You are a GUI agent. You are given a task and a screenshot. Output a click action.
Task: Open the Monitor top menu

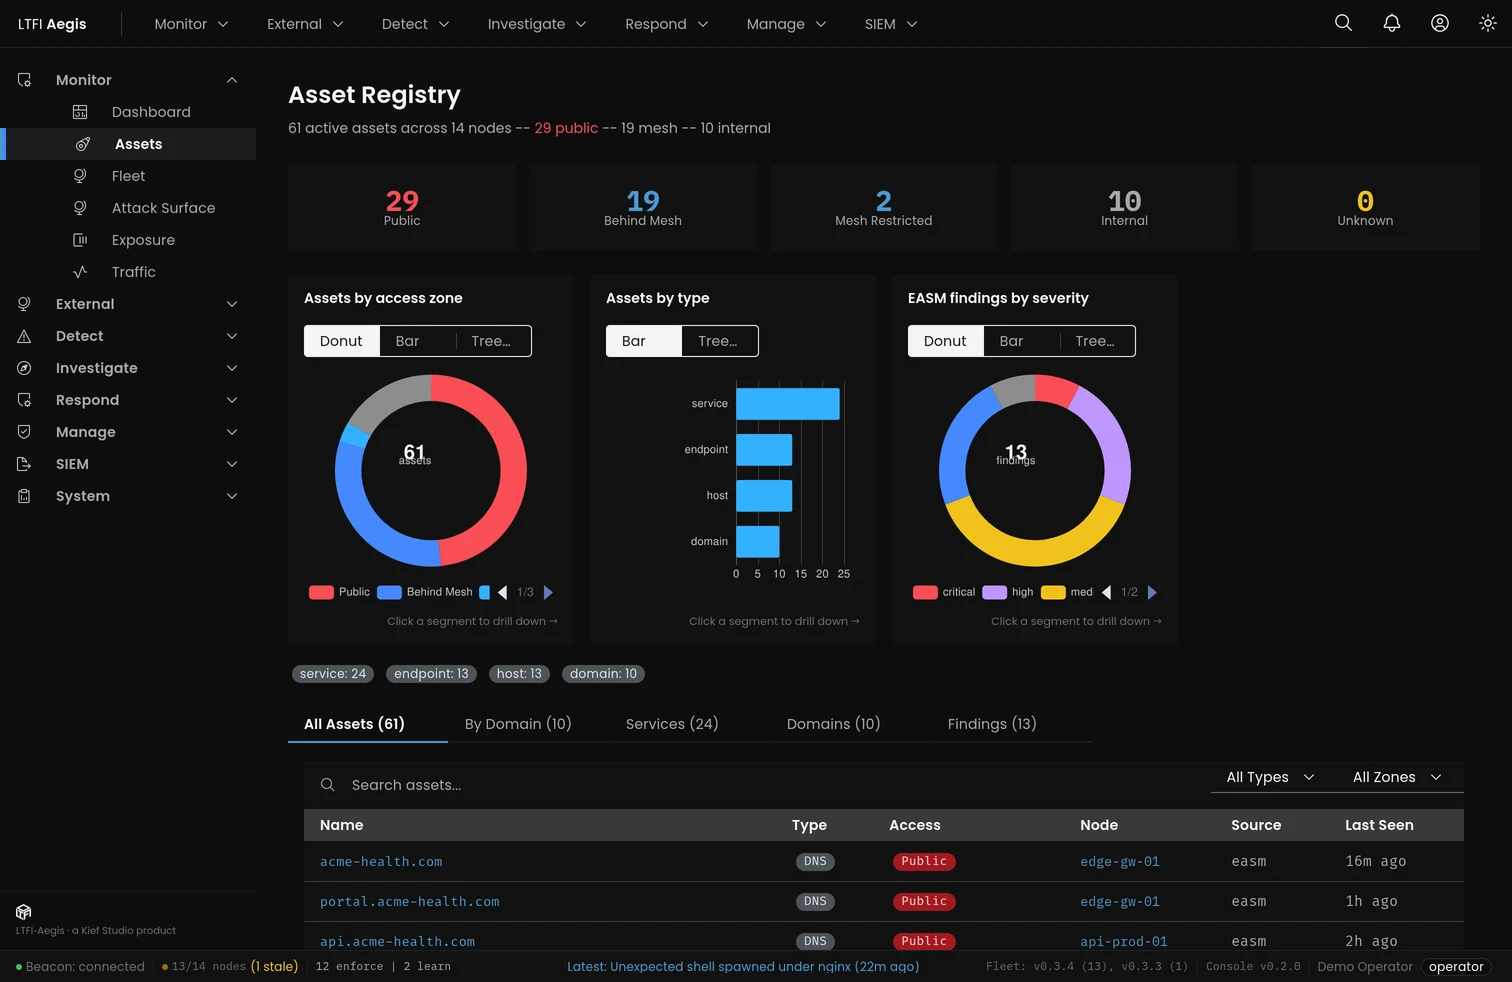pyautogui.click(x=191, y=24)
